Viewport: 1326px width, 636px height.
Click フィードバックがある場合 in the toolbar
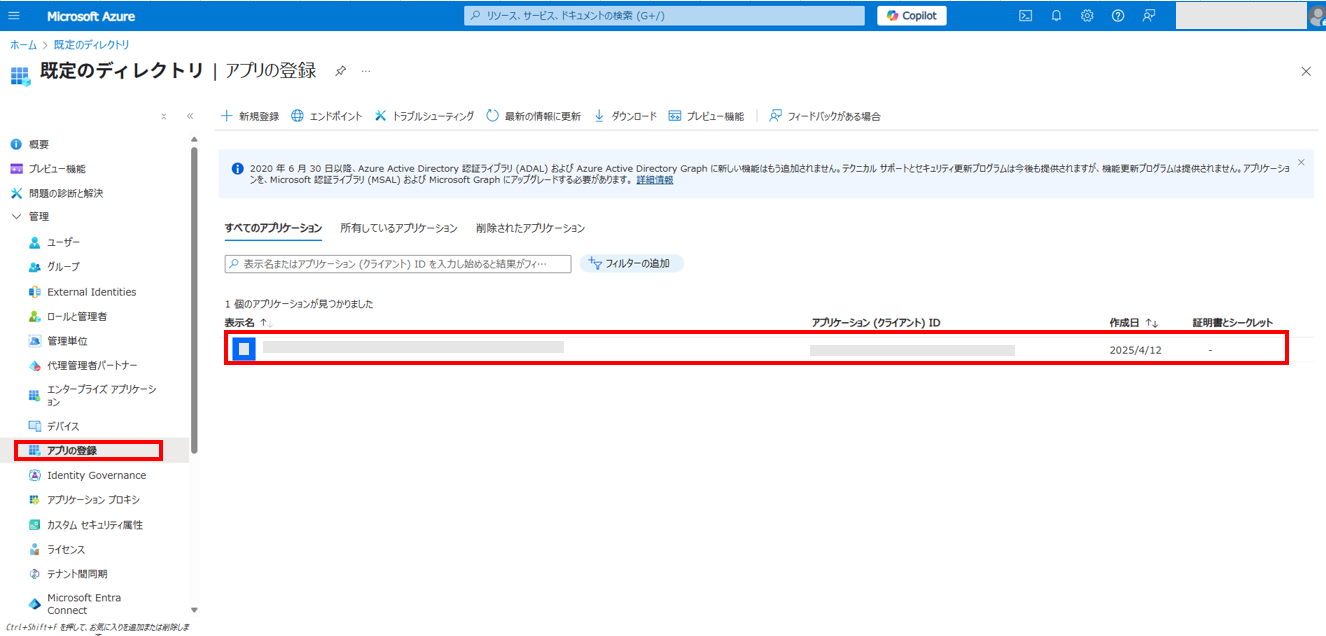[x=825, y=116]
